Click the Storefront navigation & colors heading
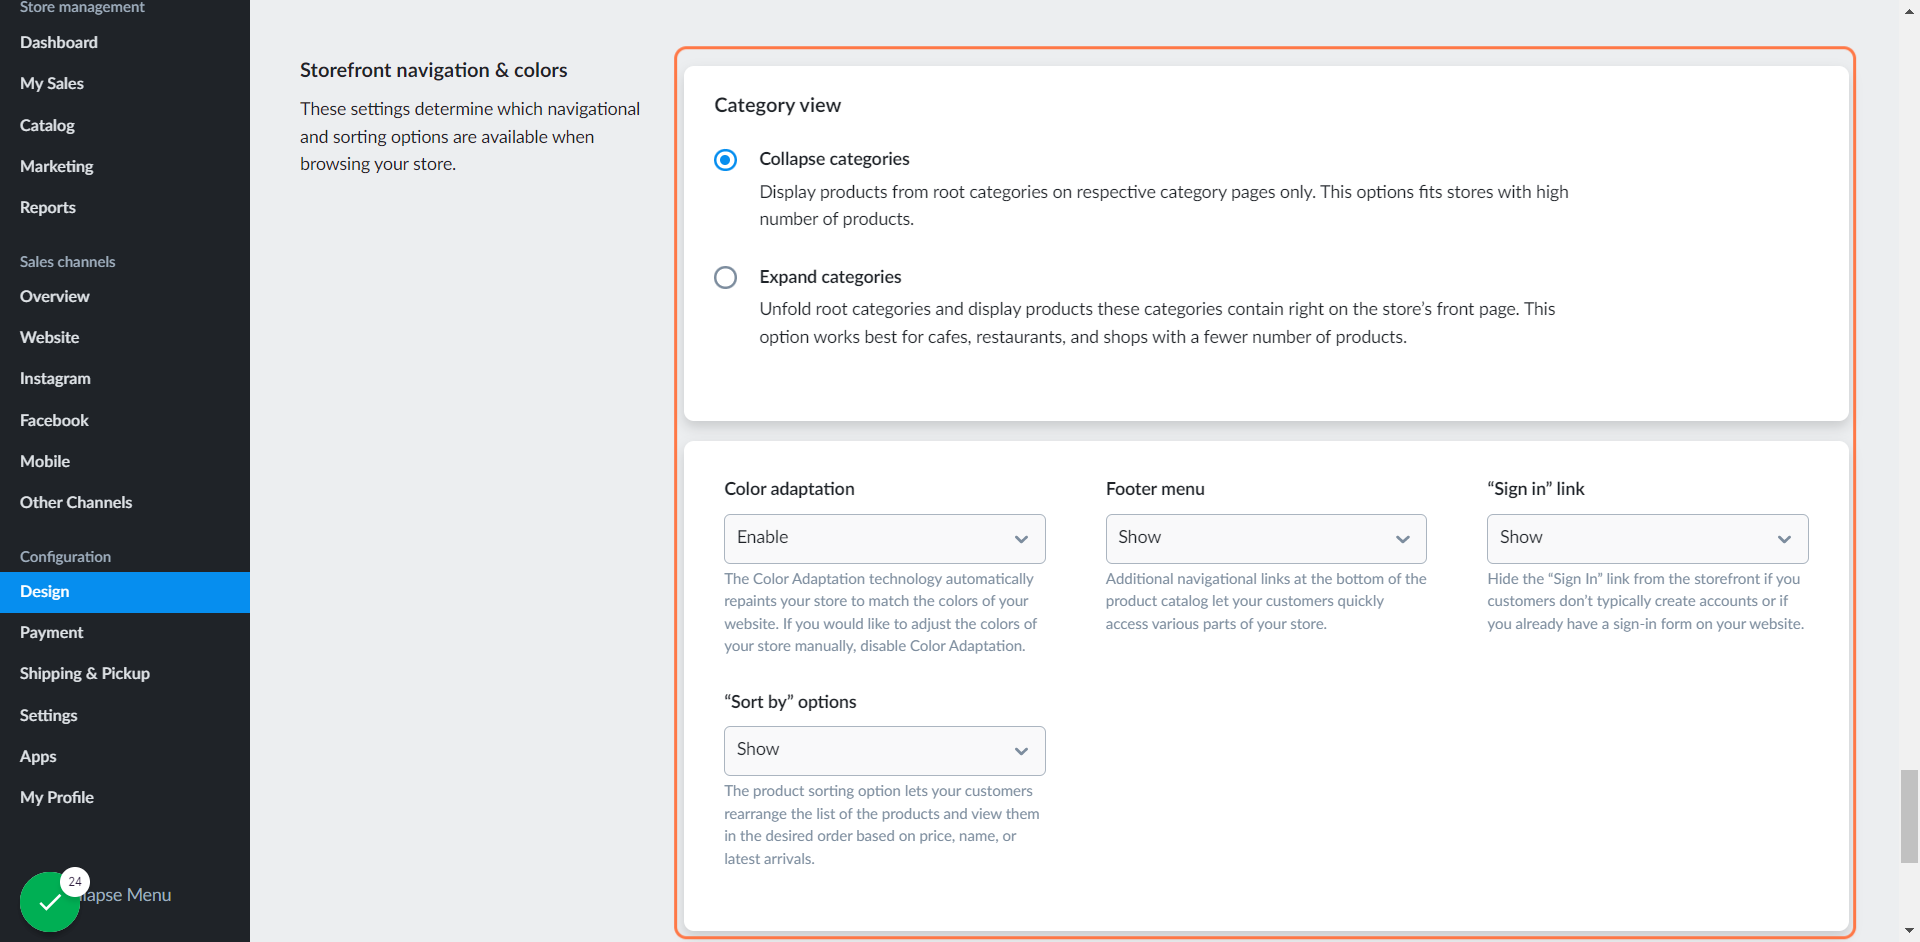Viewport: 1920px width, 942px height. click(x=433, y=70)
